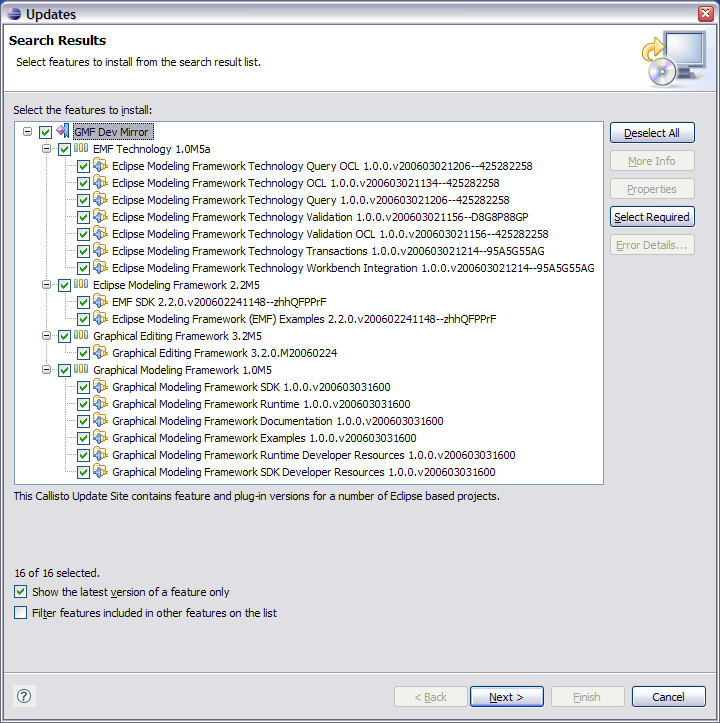Uncheck the Technology Query OCL checkbox

pos(83,166)
